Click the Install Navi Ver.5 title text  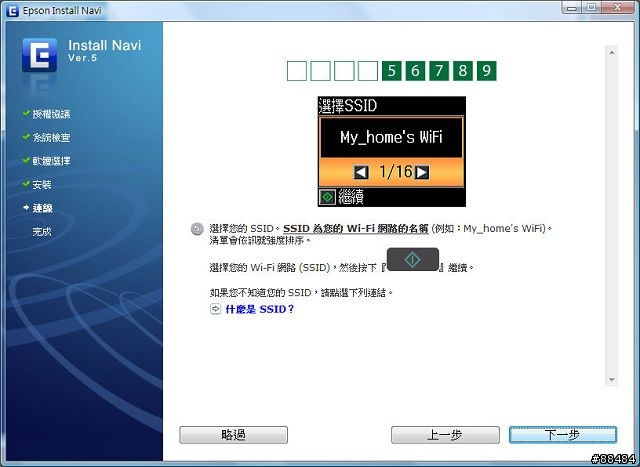(104, 50)
